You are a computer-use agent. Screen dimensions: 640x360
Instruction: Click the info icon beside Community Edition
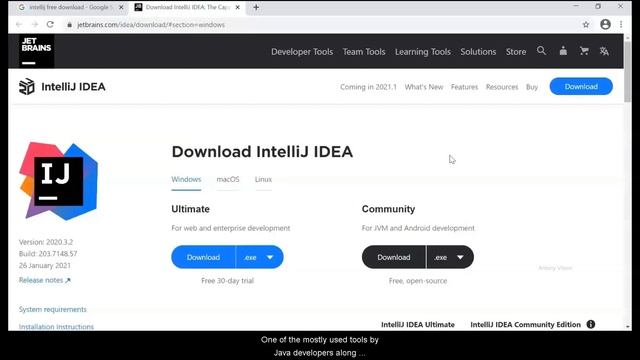click(591, 324)
